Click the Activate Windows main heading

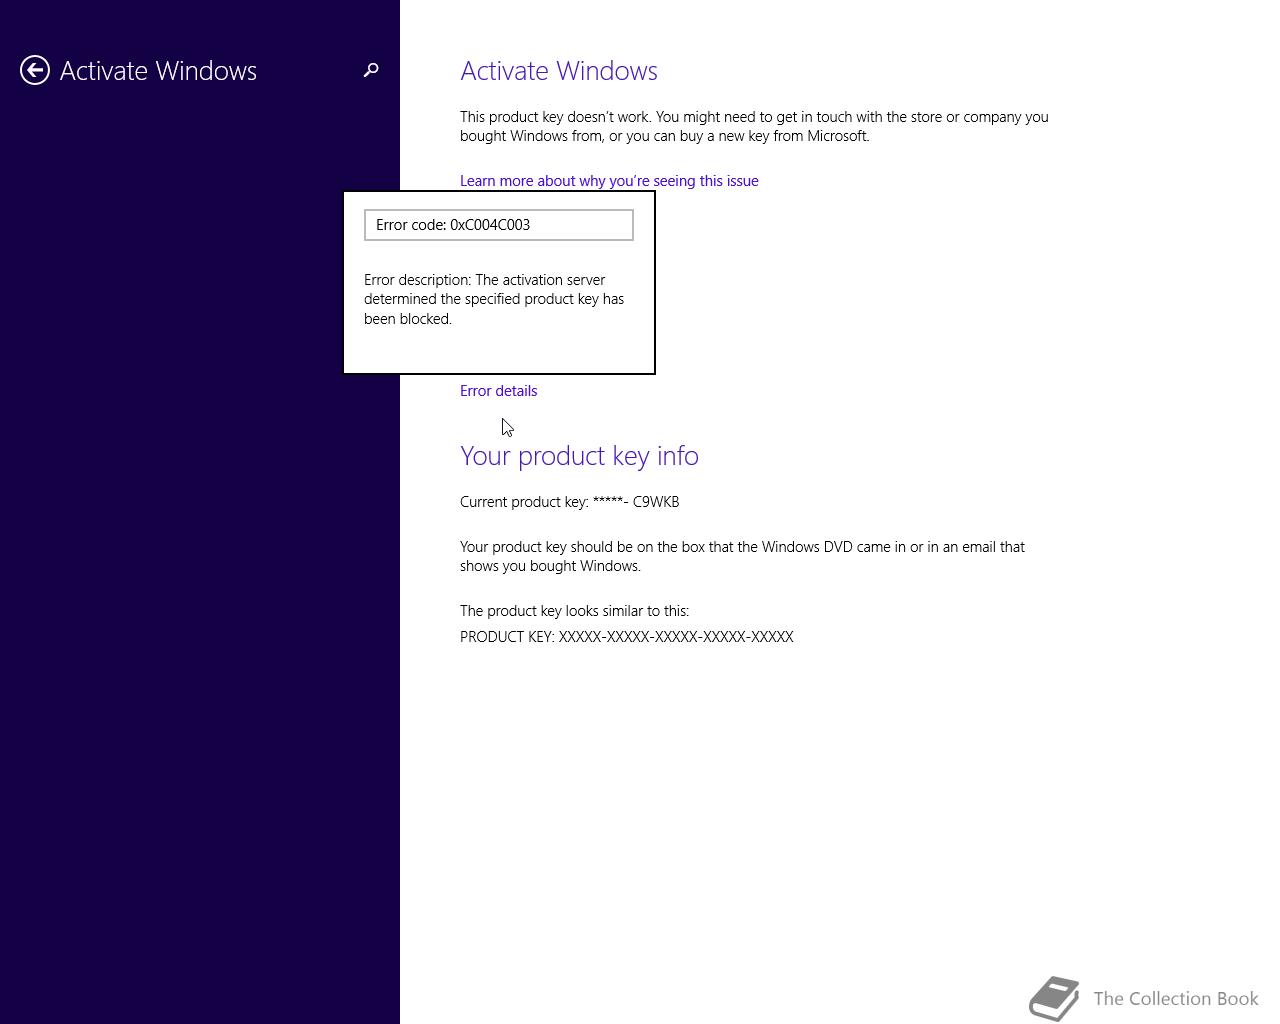point(559,71)
